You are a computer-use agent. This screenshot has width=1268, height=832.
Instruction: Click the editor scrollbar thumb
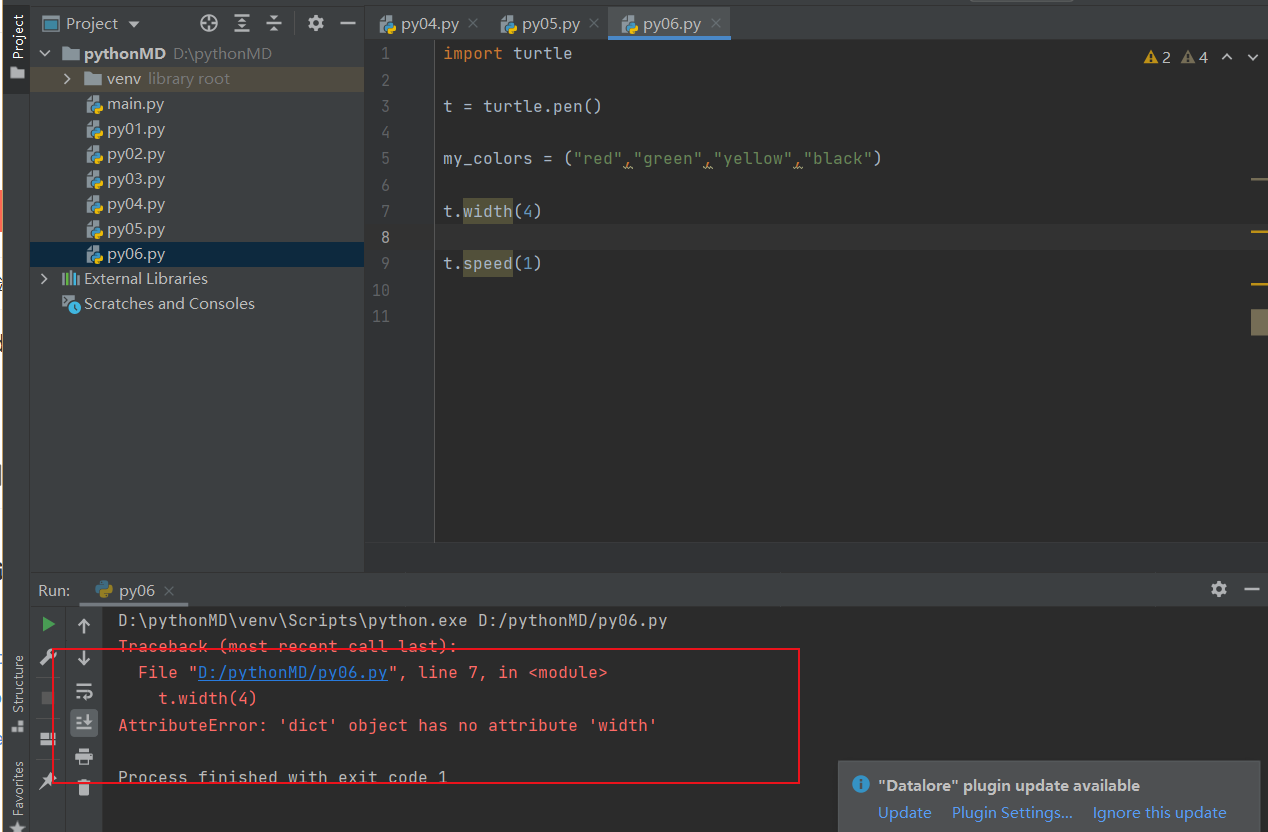1259,322
